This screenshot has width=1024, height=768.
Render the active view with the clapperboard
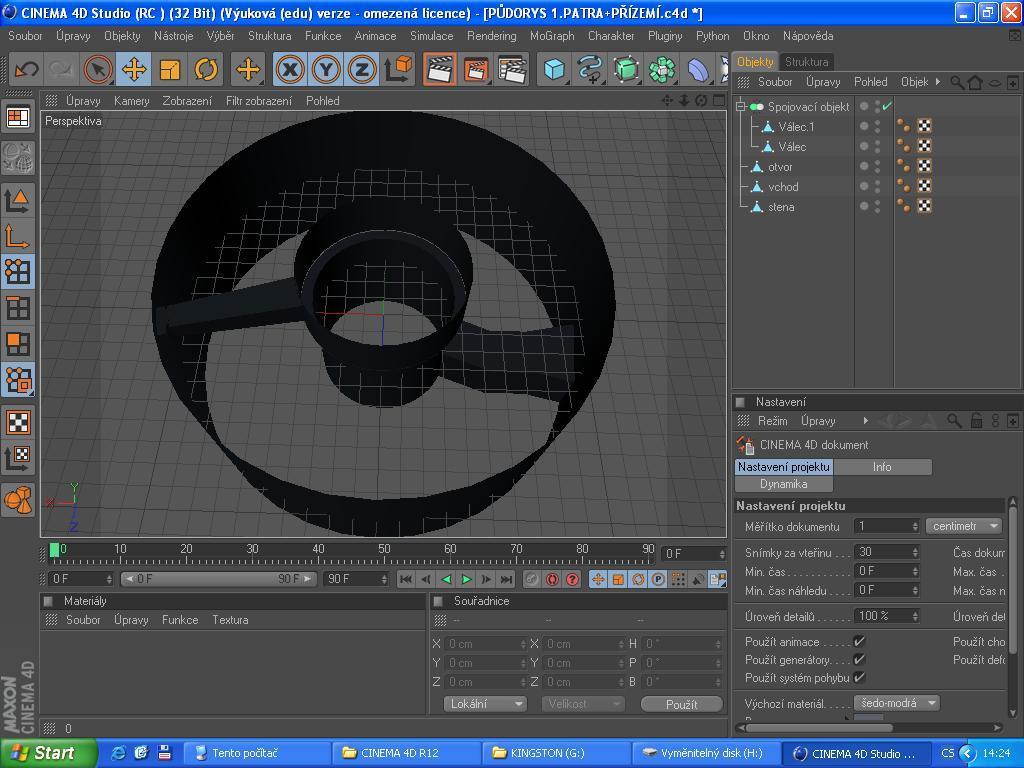pyautogui.click(x=440, y=69)
